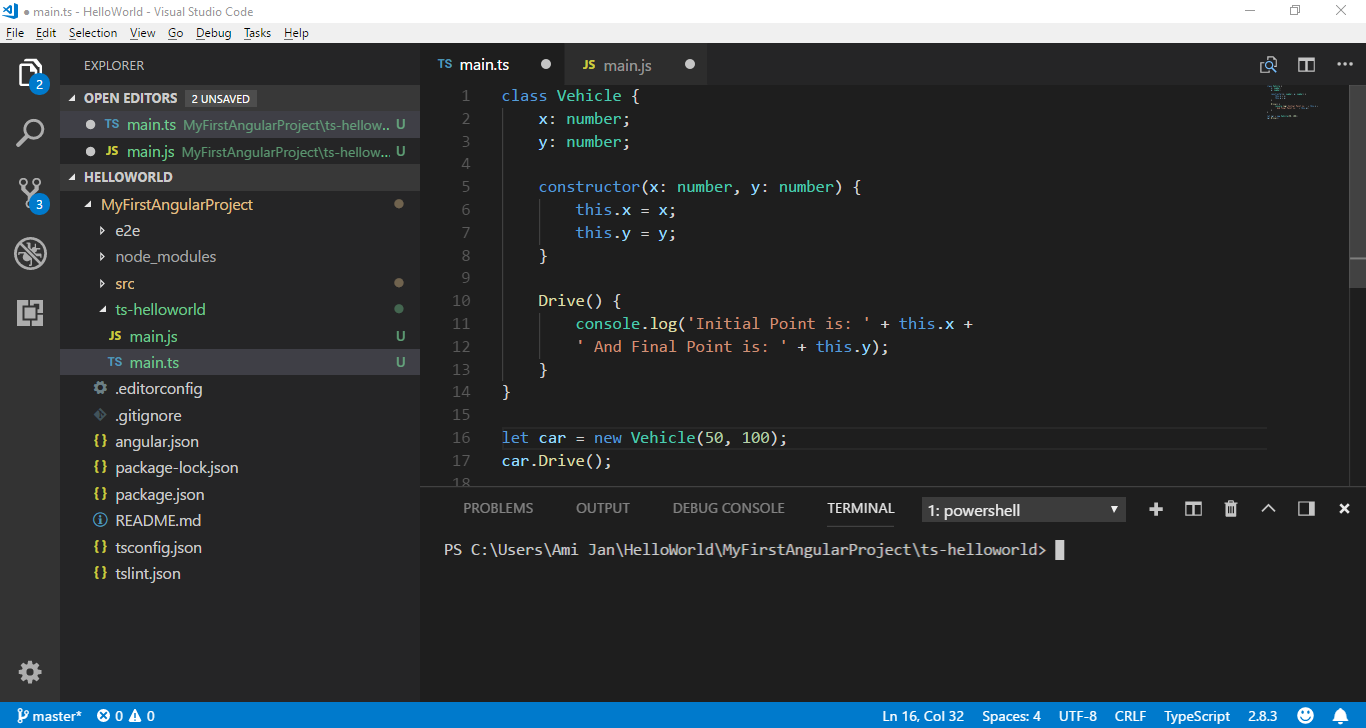Image resolution: width=1366 pixels, height=728 pixels.
Task: Close the unsaved main.ts editor tab dot
Action: click(546, 65)
